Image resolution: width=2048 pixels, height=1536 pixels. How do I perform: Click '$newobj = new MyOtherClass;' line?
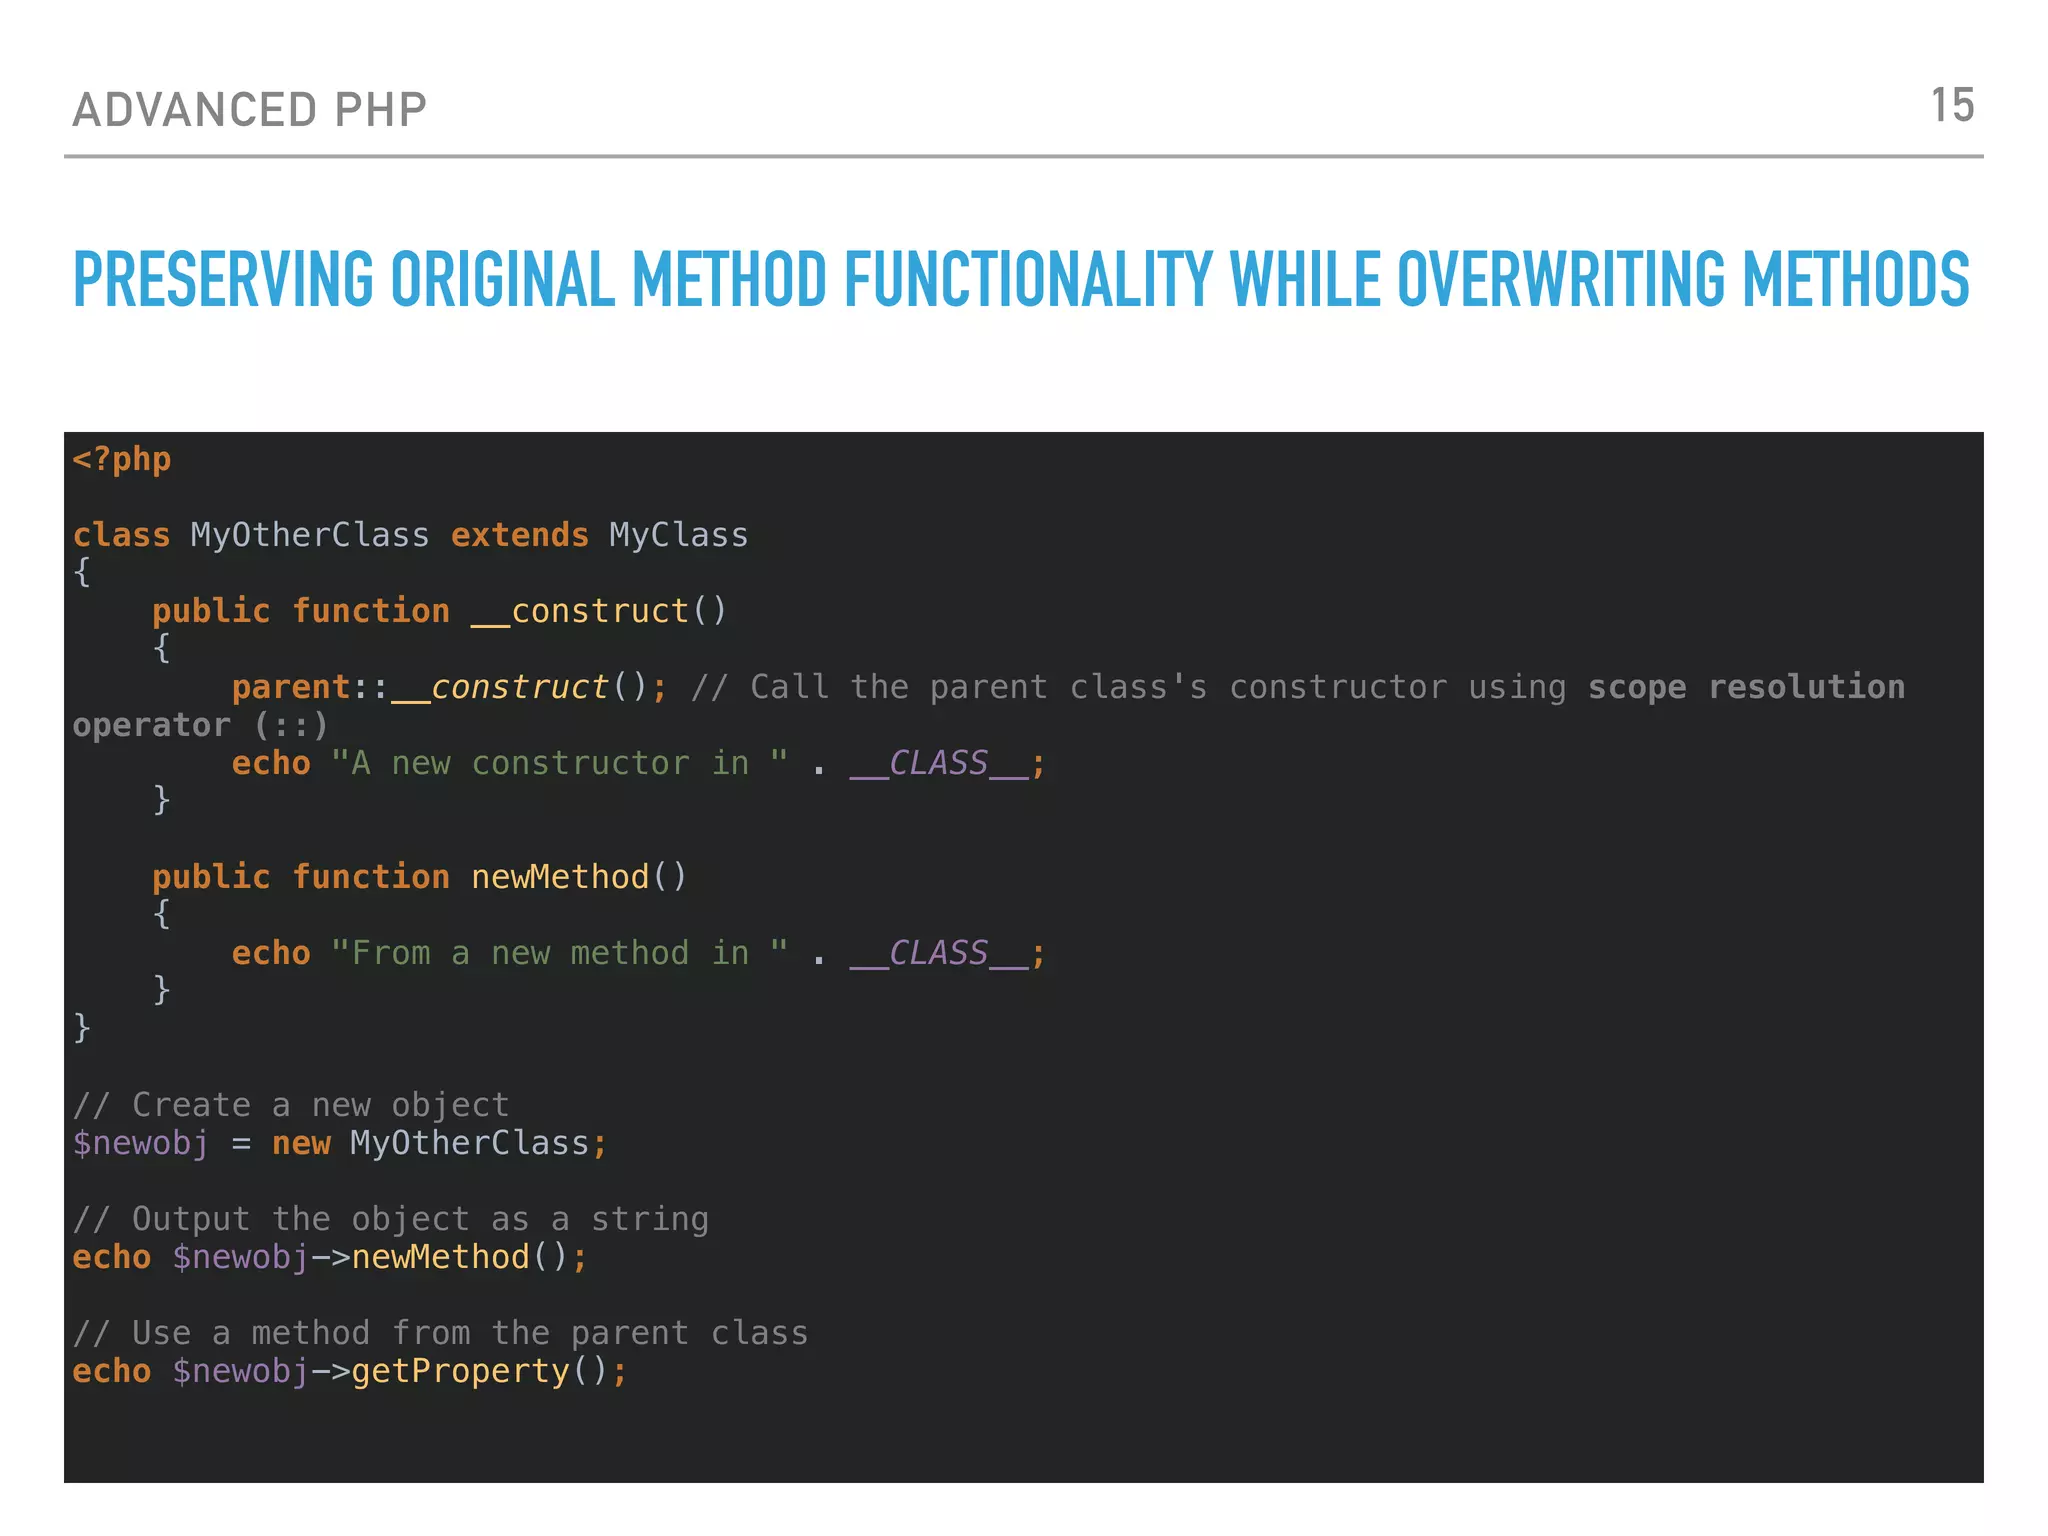coord(340,1143)
